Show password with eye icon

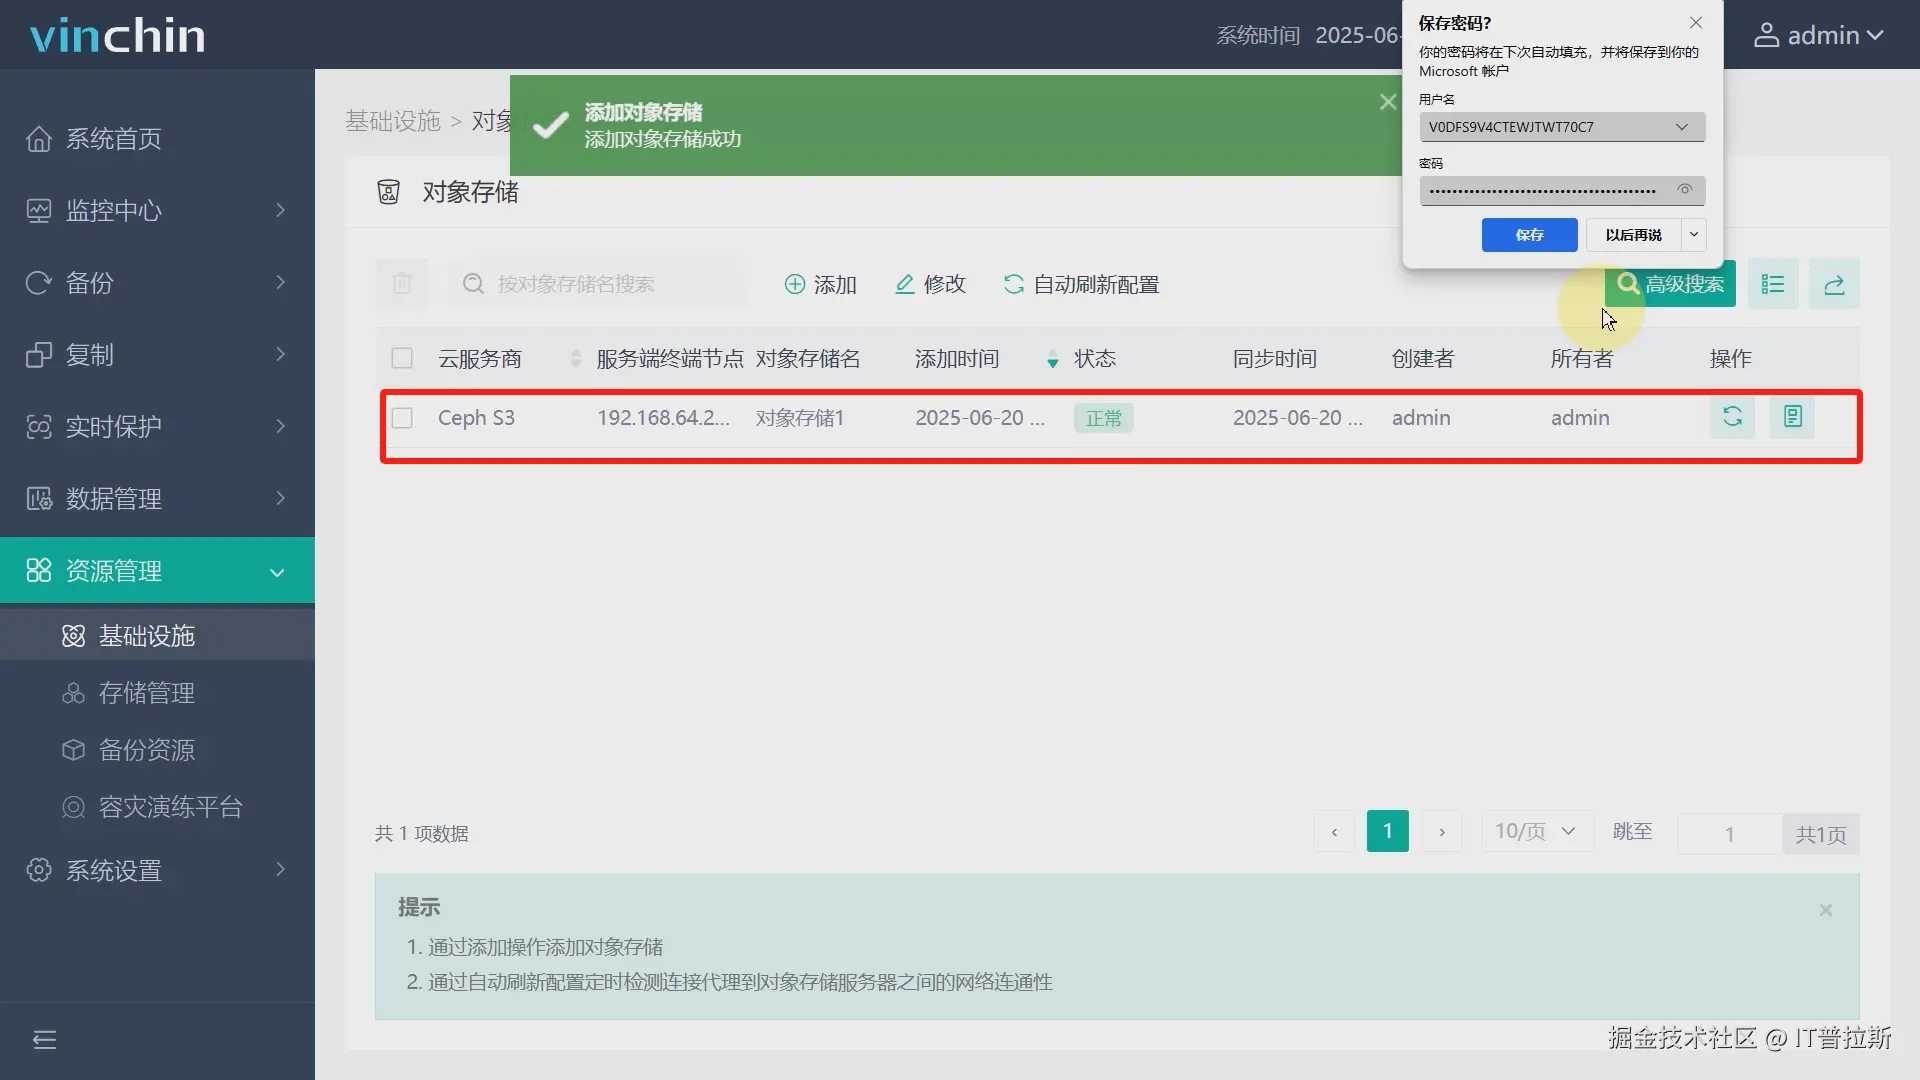click(x=1685, y=190)
